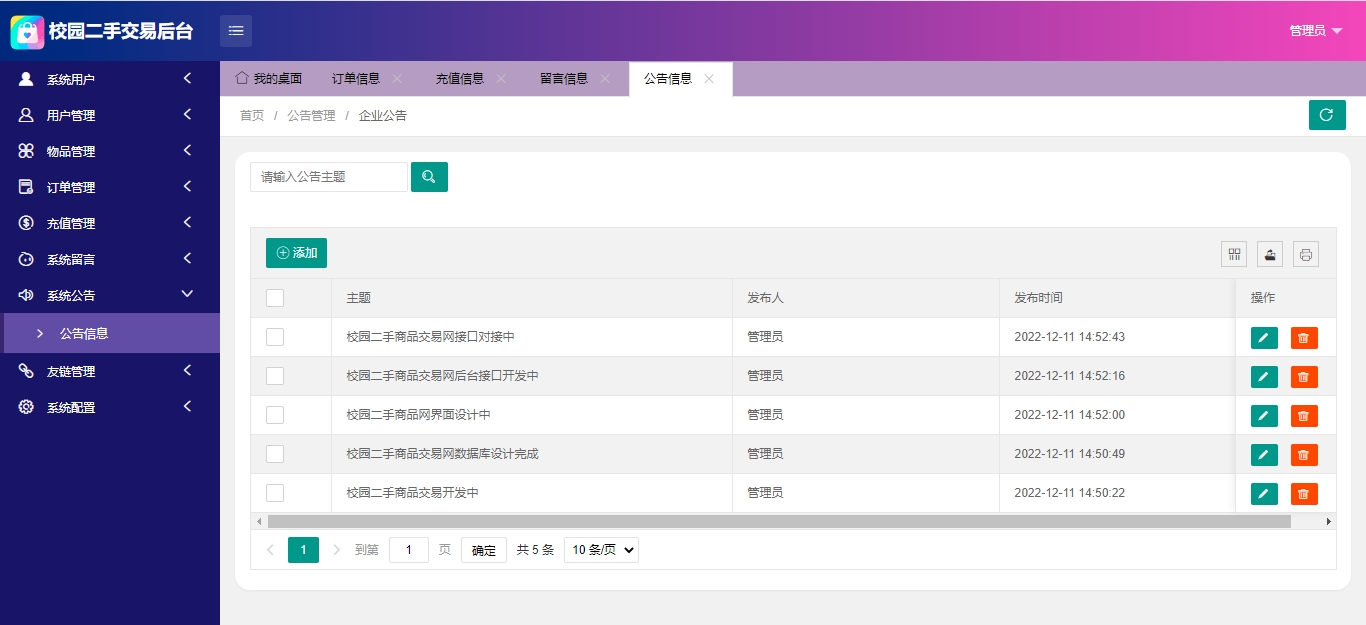The width and height of the screenshot is (1366, 625).
Task: Click the 系统公告 speaker icon
Action: click(x=26, y=295)
